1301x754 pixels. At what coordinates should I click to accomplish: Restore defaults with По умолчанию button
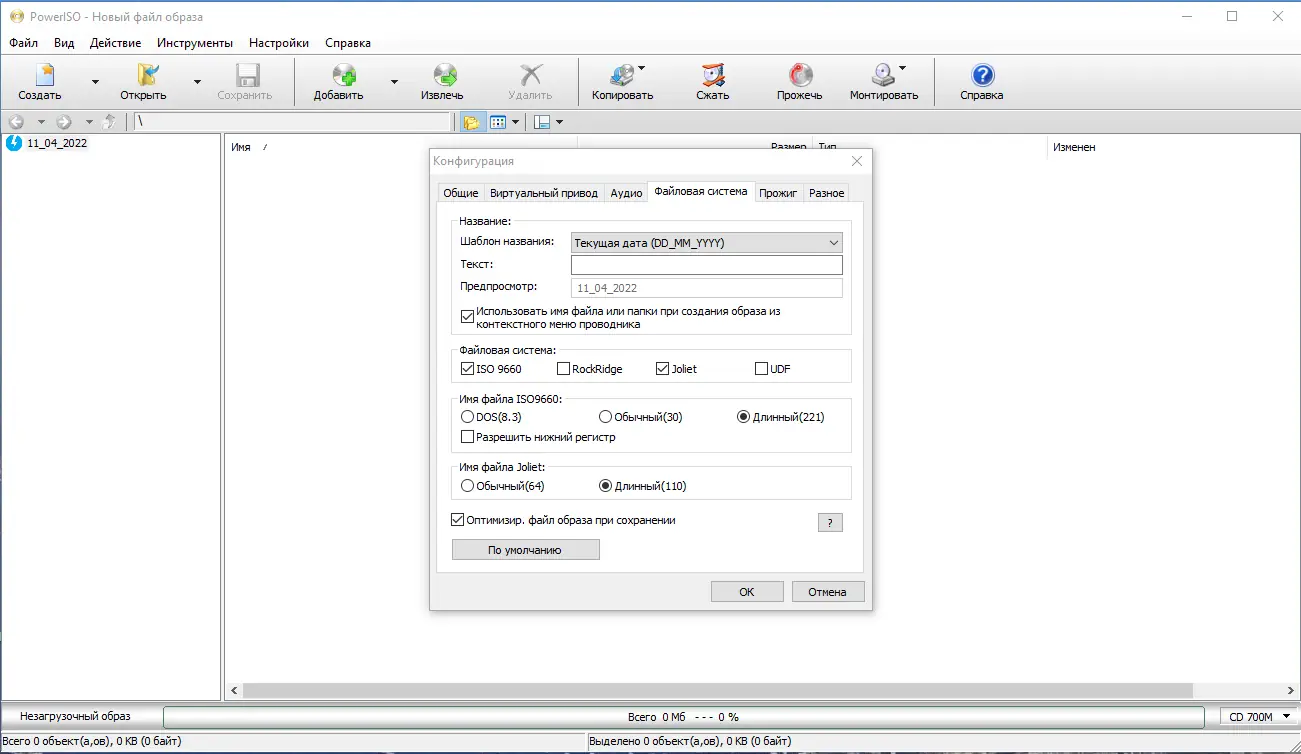[525, 550]
